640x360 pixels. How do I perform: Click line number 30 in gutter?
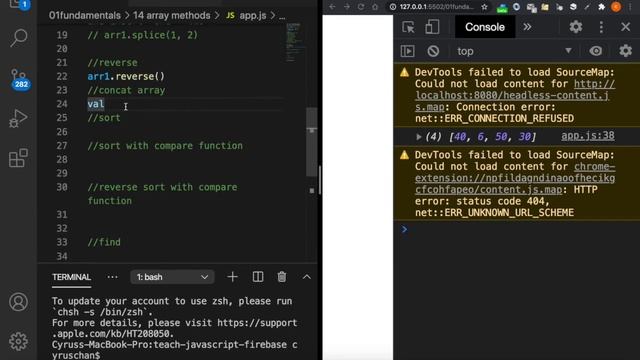(x=62, y=187)
